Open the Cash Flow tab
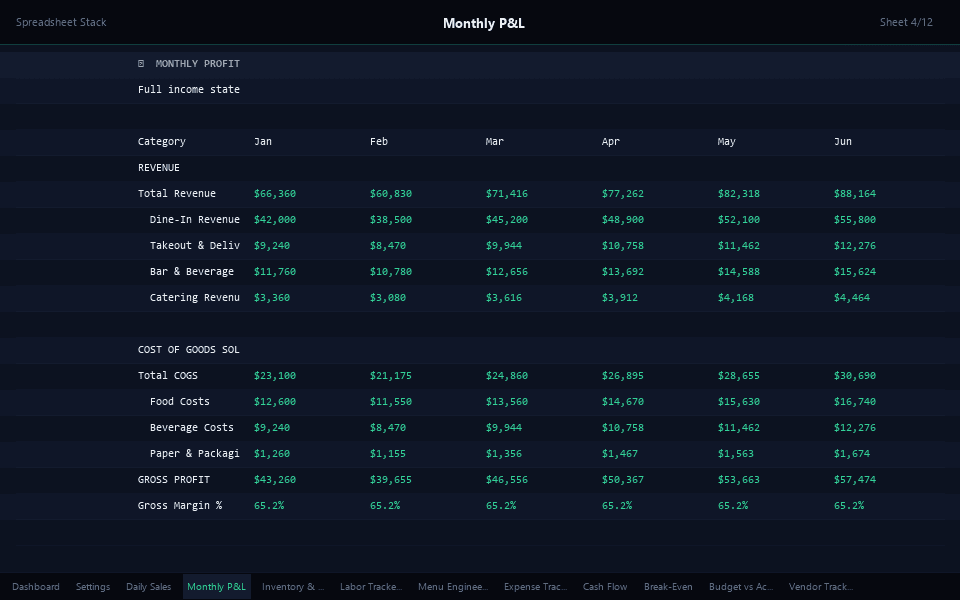Viewport: 960px width, 600px height. pyautogui.click(x=605, y=587)
